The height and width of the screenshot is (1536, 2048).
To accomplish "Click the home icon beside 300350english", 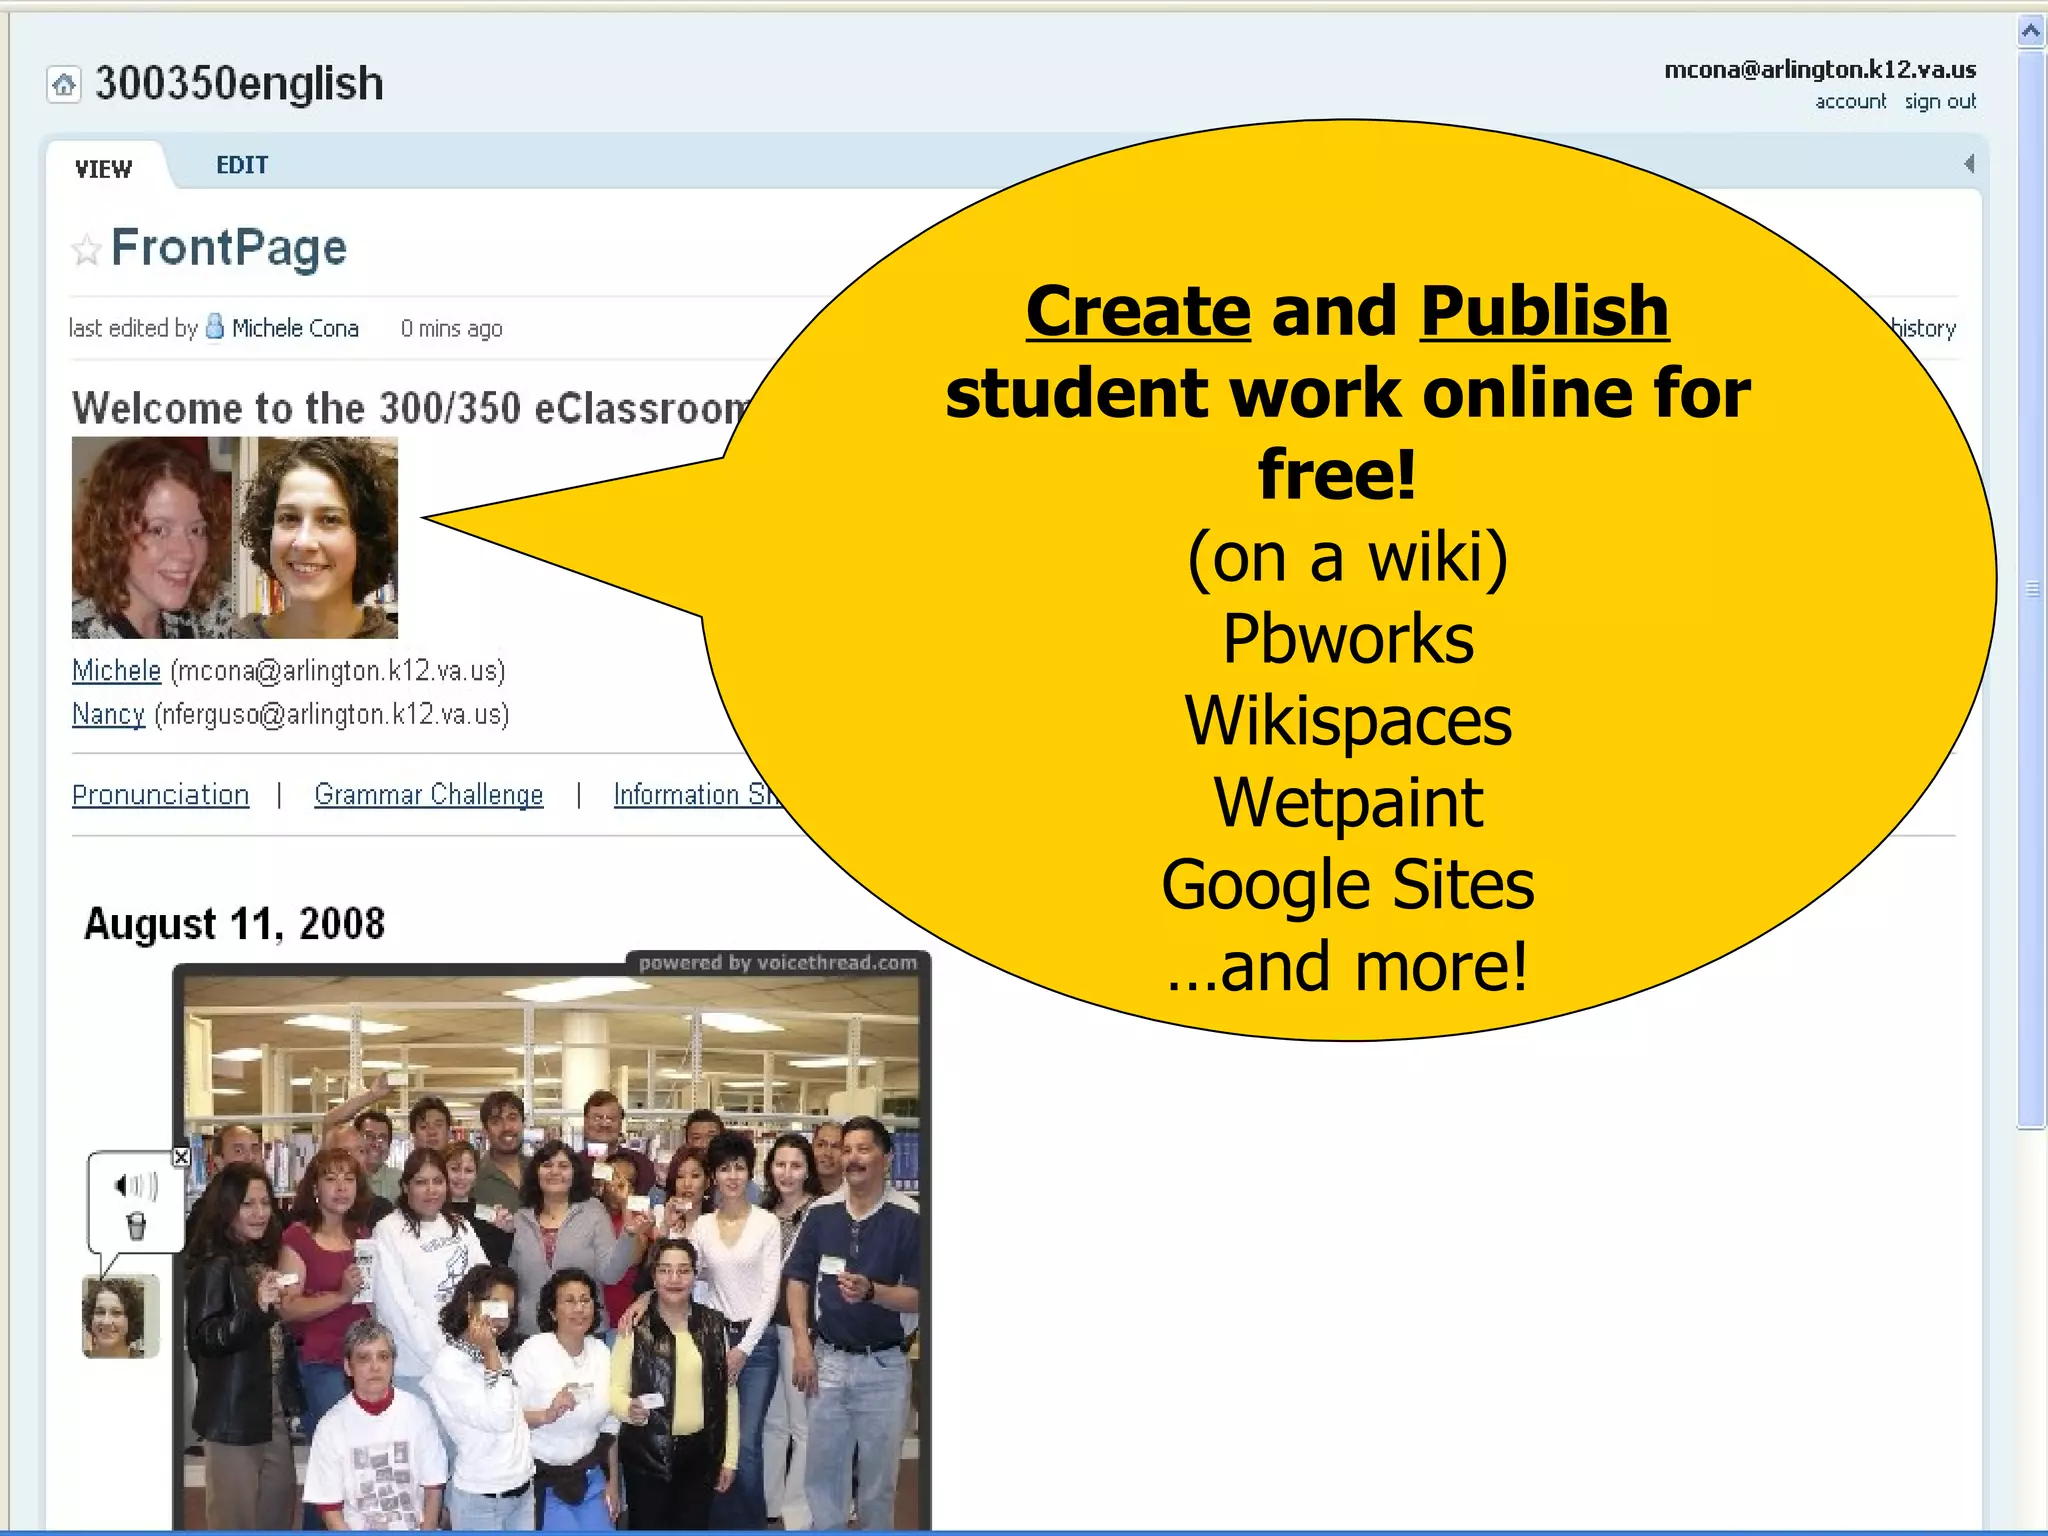I will click(64, 84).
